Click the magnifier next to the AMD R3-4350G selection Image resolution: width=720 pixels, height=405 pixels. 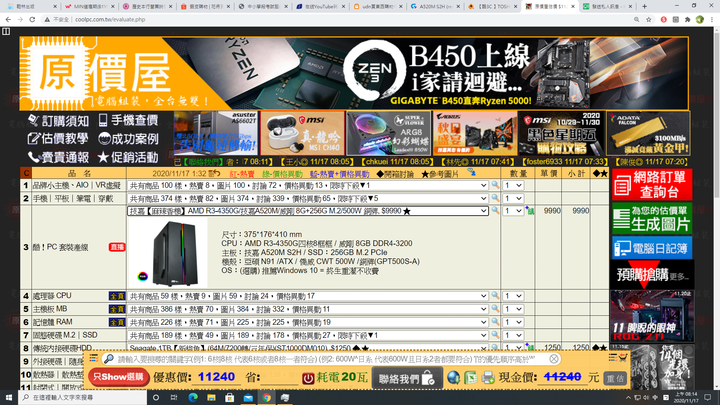coord(495,210)
